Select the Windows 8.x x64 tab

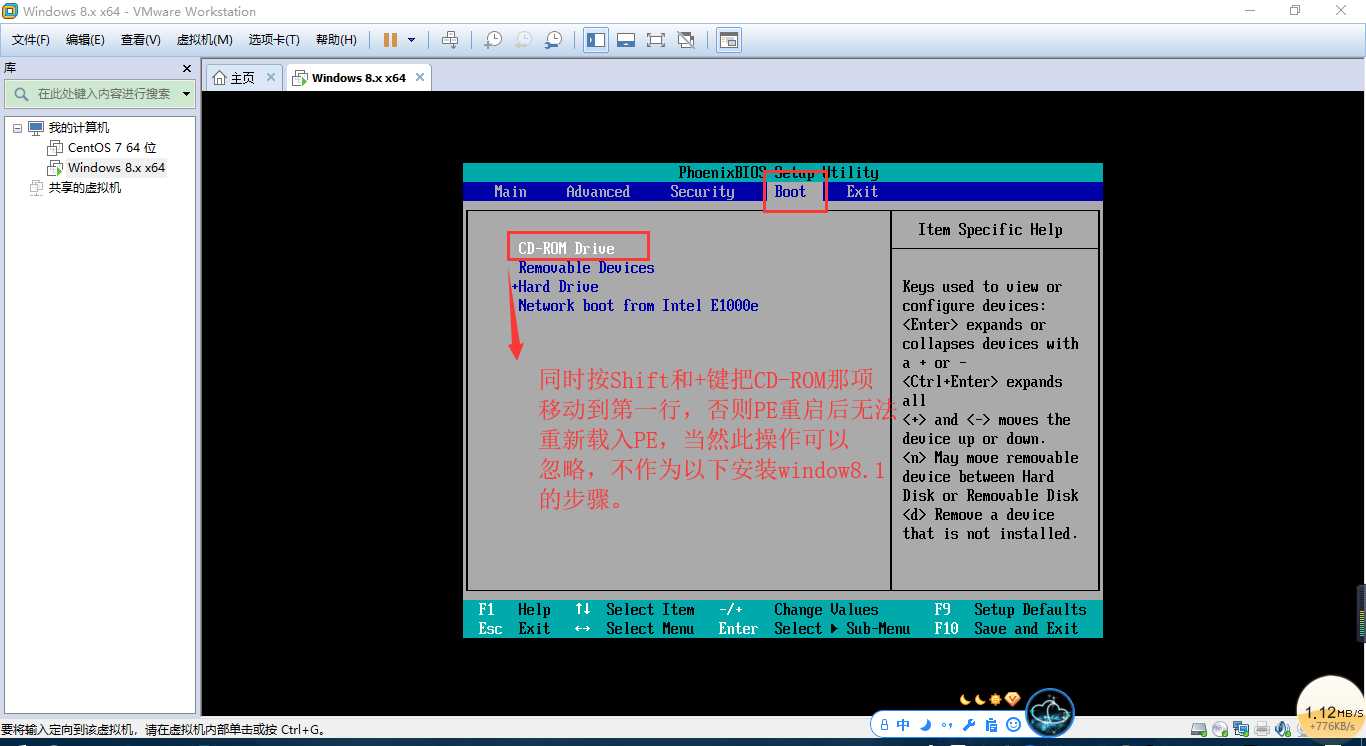pyautogui.click(x=358, y=78)
